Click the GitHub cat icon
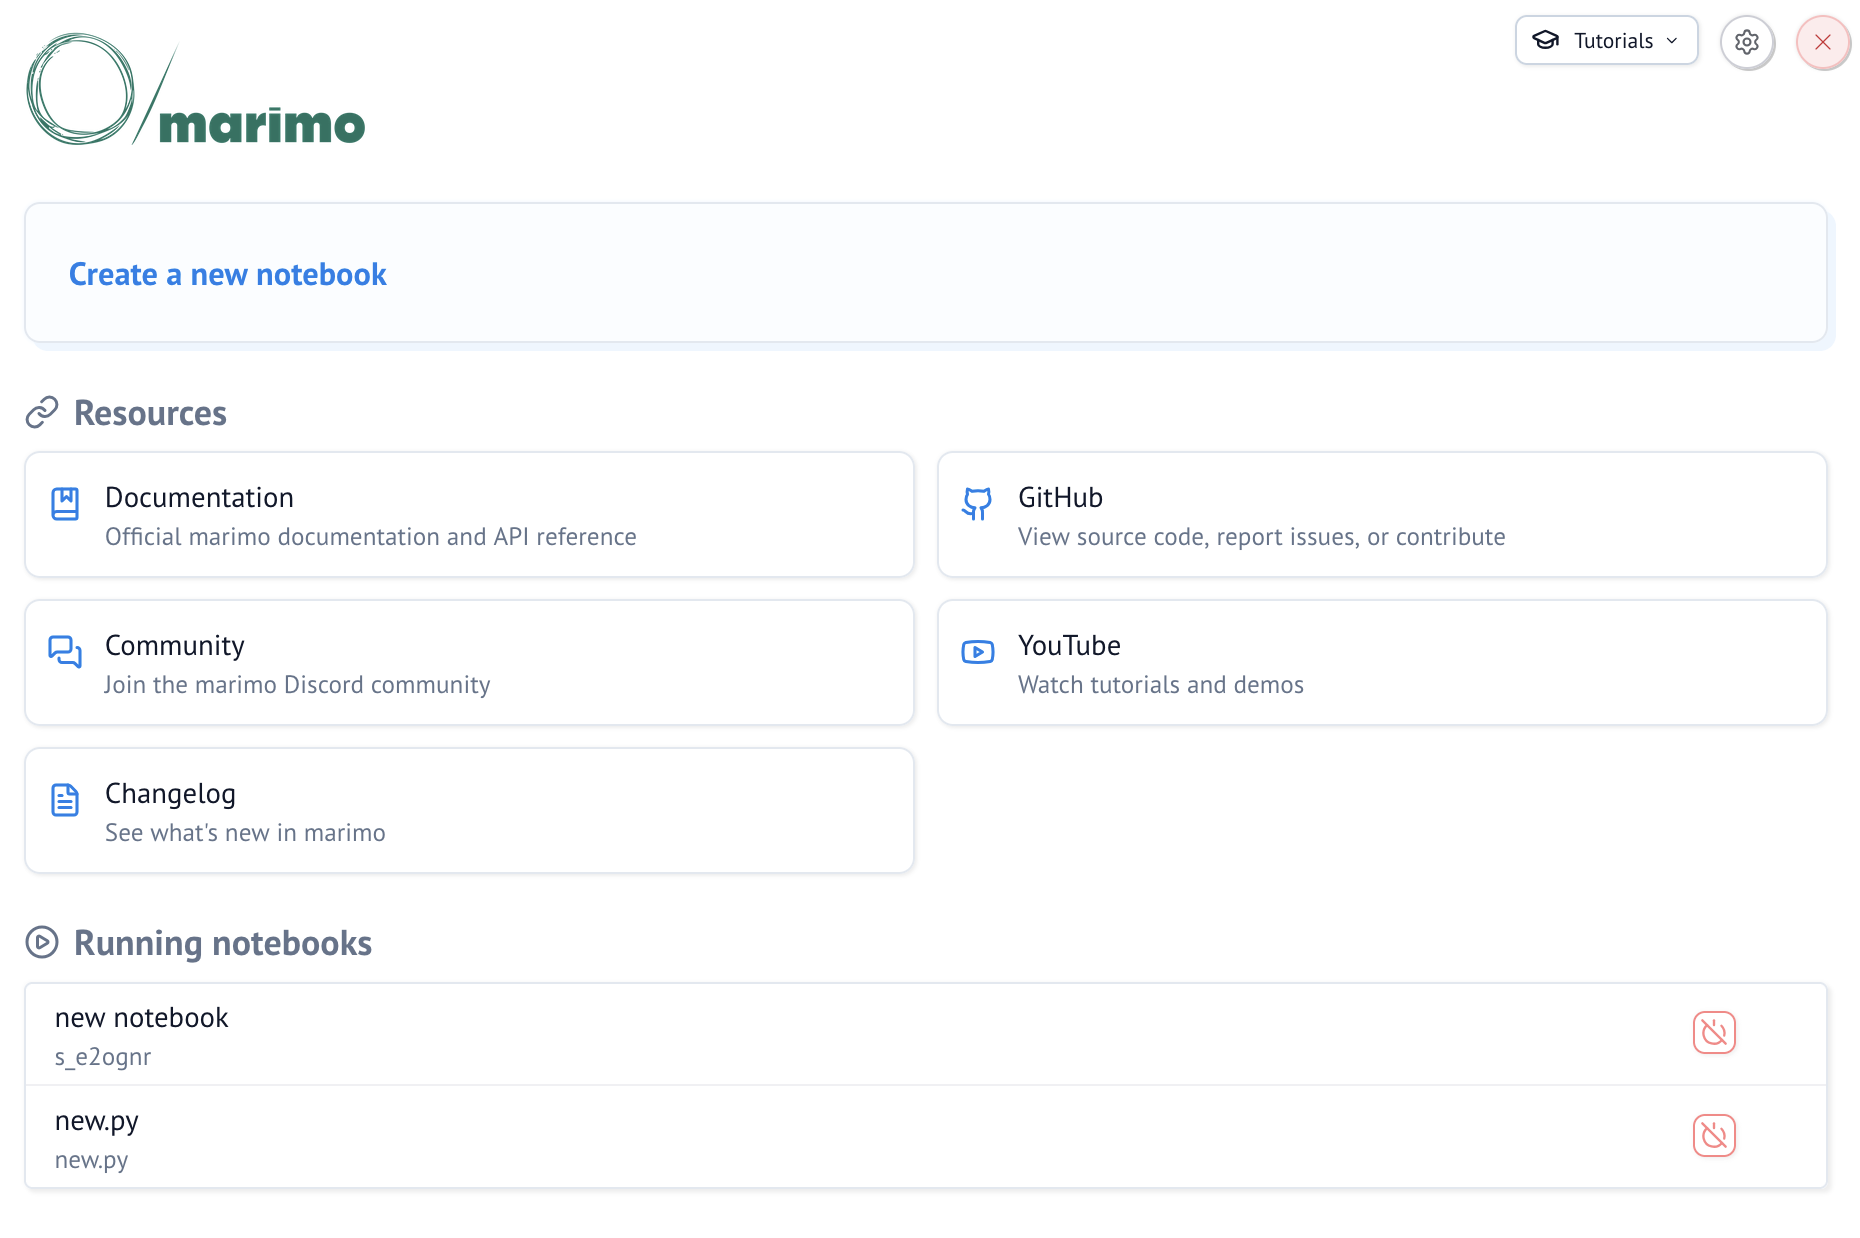 click(977, 504)
